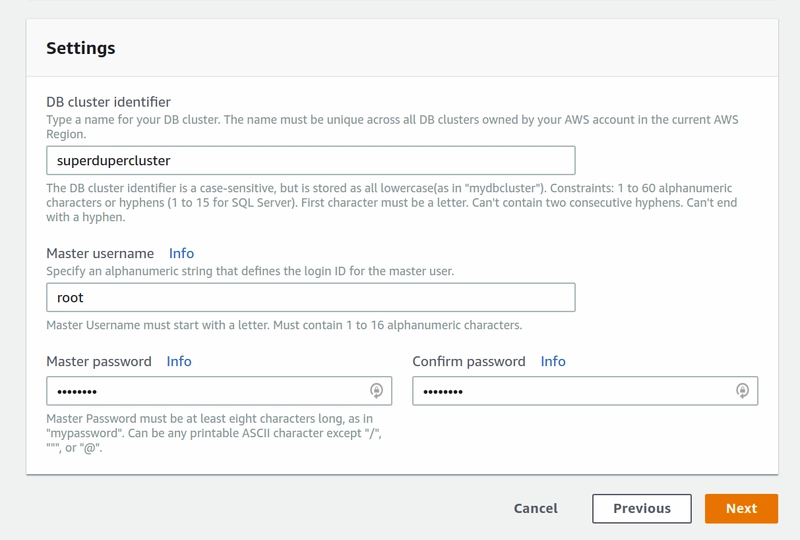Select the Confirm password input field
The width and height of the screenshot is (800, 540).
tap(570, 391)
